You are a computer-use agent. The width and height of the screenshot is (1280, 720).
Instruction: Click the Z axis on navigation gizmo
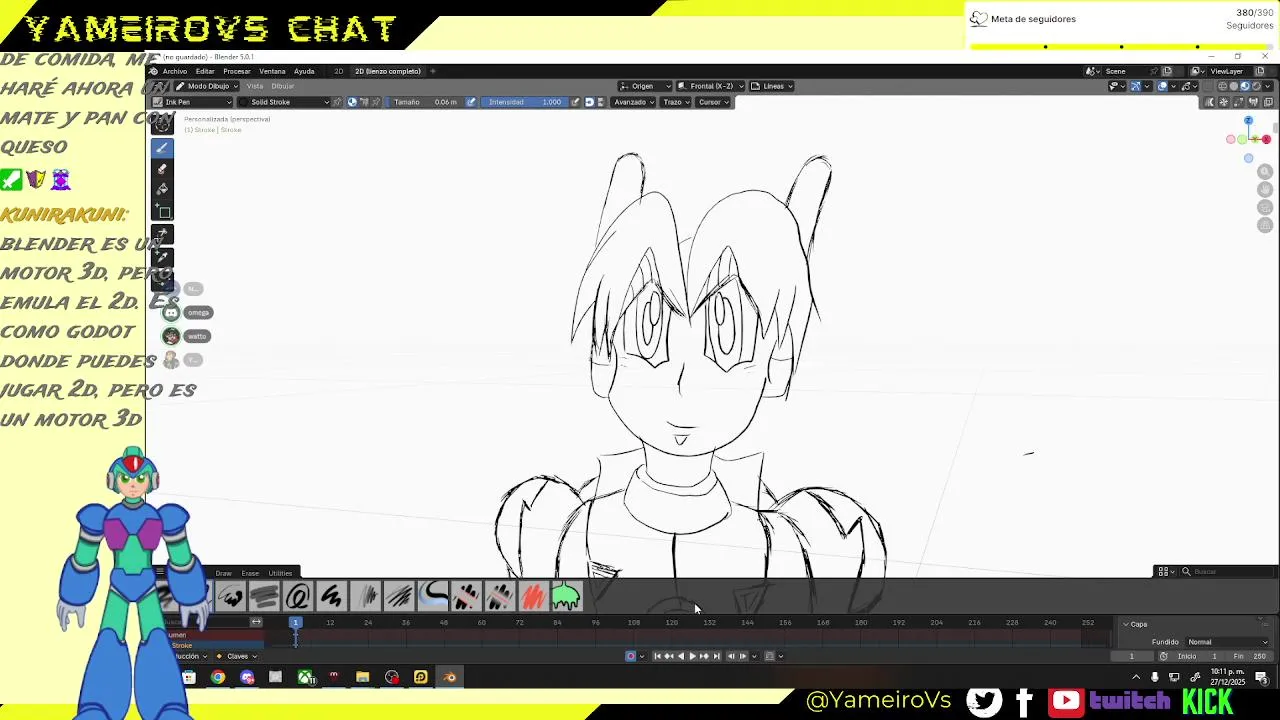point(1248,121)
